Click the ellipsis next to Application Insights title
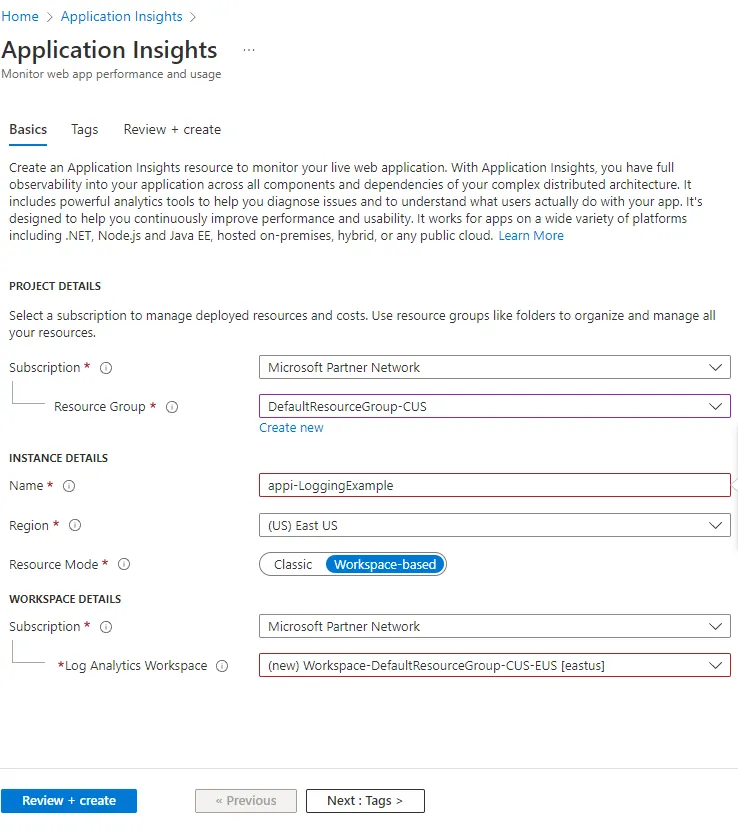The width and height of the screenshot is (738, 832). click(248, 48)
